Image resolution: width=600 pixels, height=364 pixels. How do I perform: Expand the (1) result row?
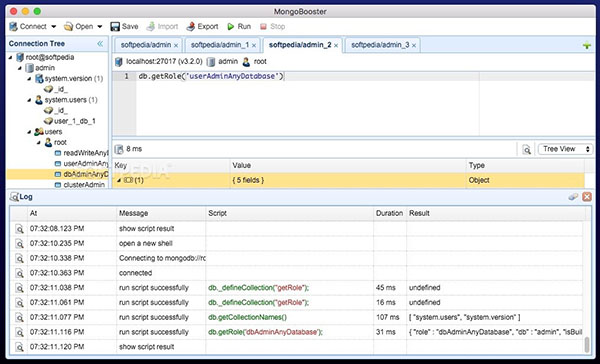coord(119,180)
